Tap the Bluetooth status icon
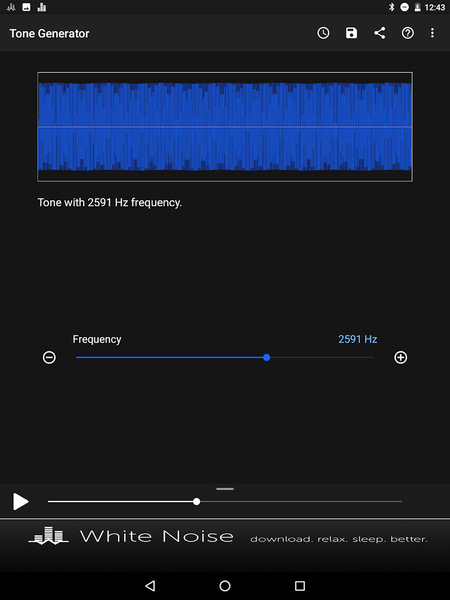This screenshot has width=450, height=600. pyautogui.click(x=391, y=7)
